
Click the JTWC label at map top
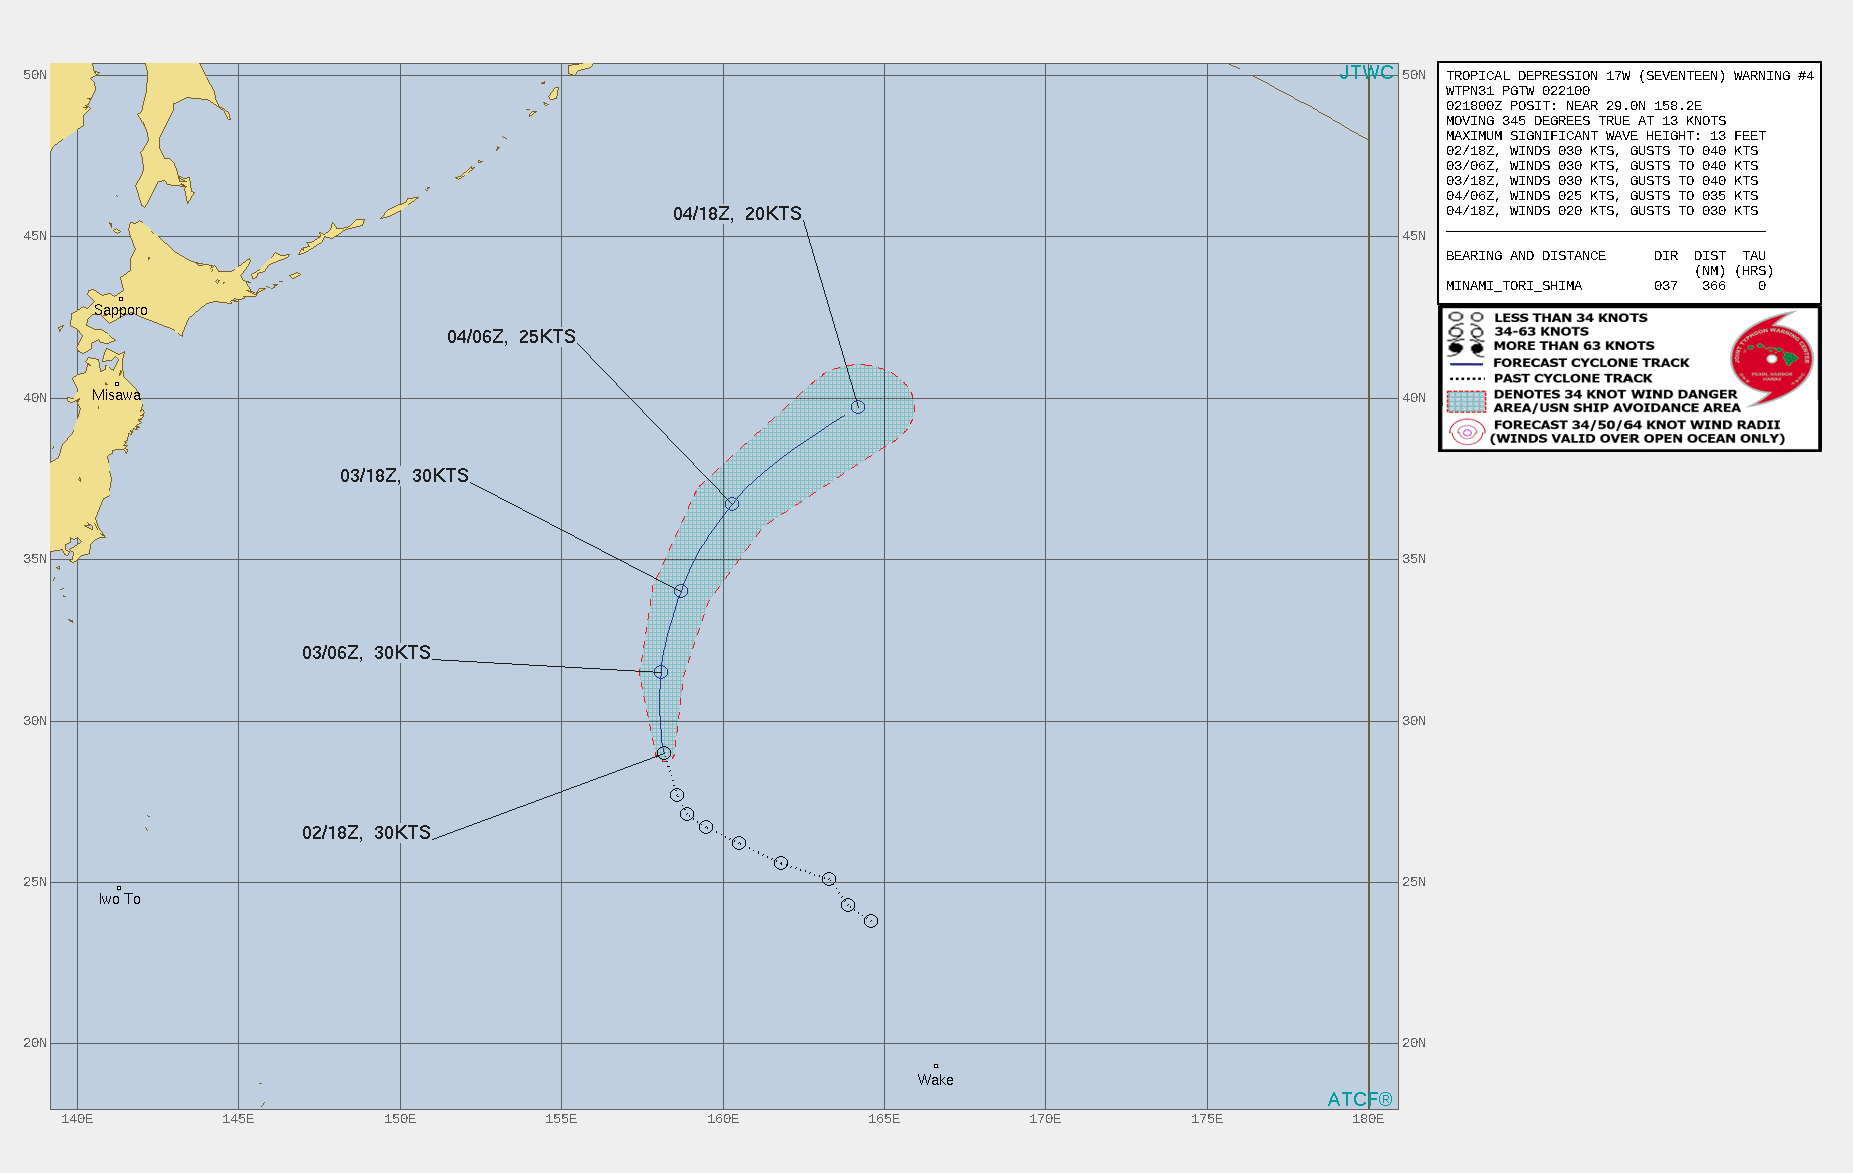(x=1366, y=73)
